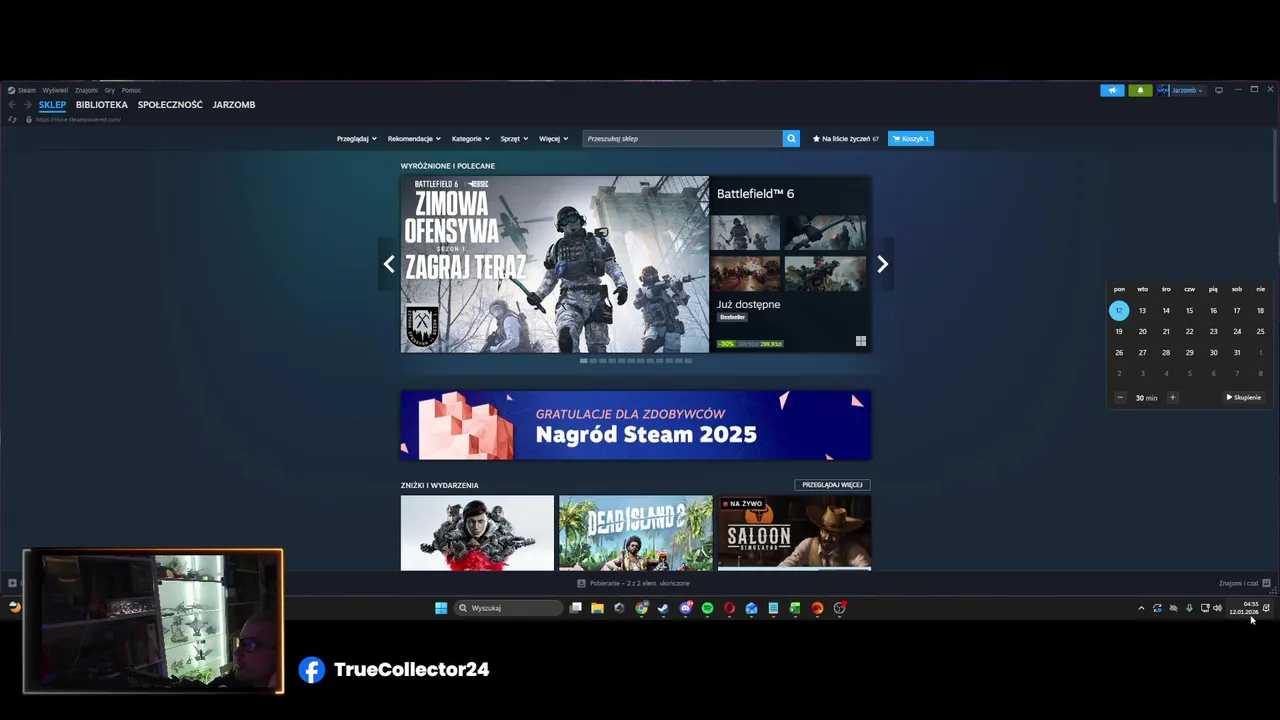1280x720 pixels.
Task: Open the Dead Island 2 sale tile
Action: 636,533
